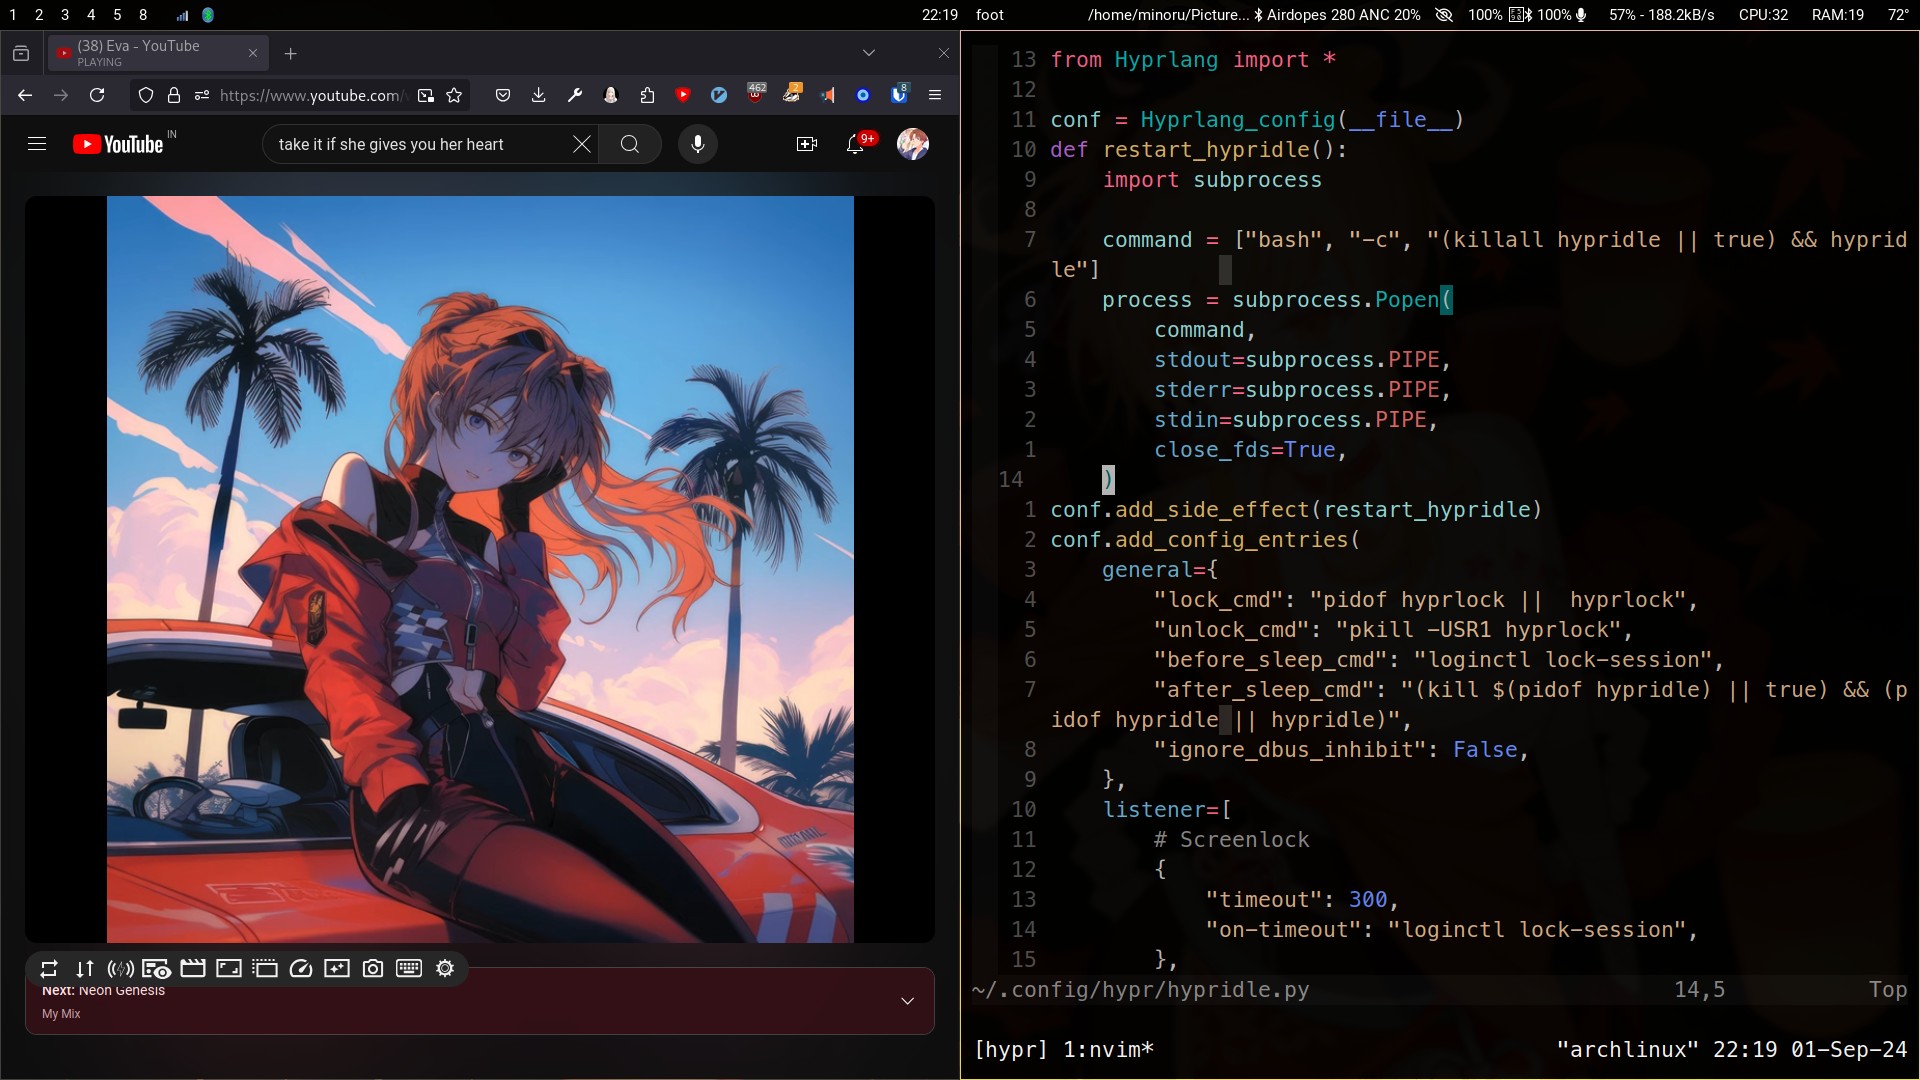This screenshot has height=1080, width=1920.
Task: Open the Vimium extension icon
Action: (x=719, y=95)
